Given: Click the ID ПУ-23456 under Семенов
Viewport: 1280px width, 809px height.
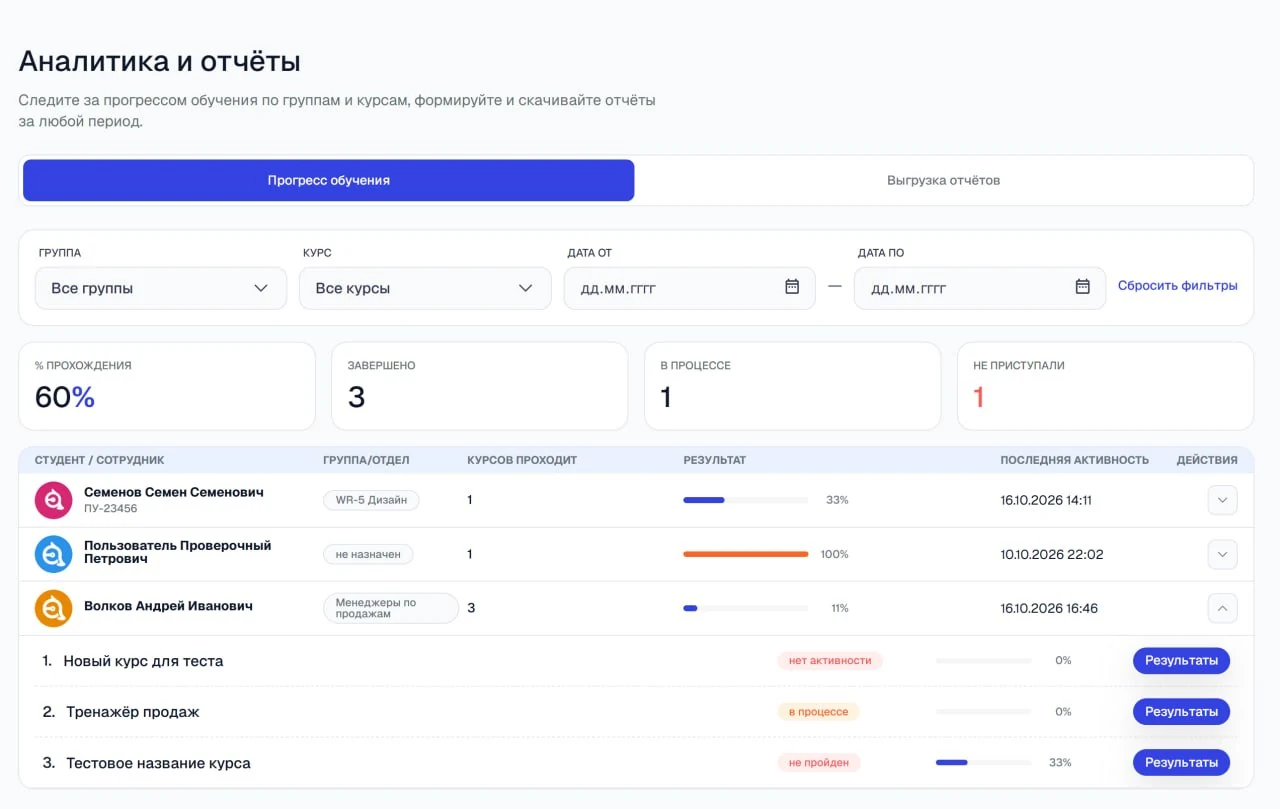Looking at the screenshot, I should point(111,509).
